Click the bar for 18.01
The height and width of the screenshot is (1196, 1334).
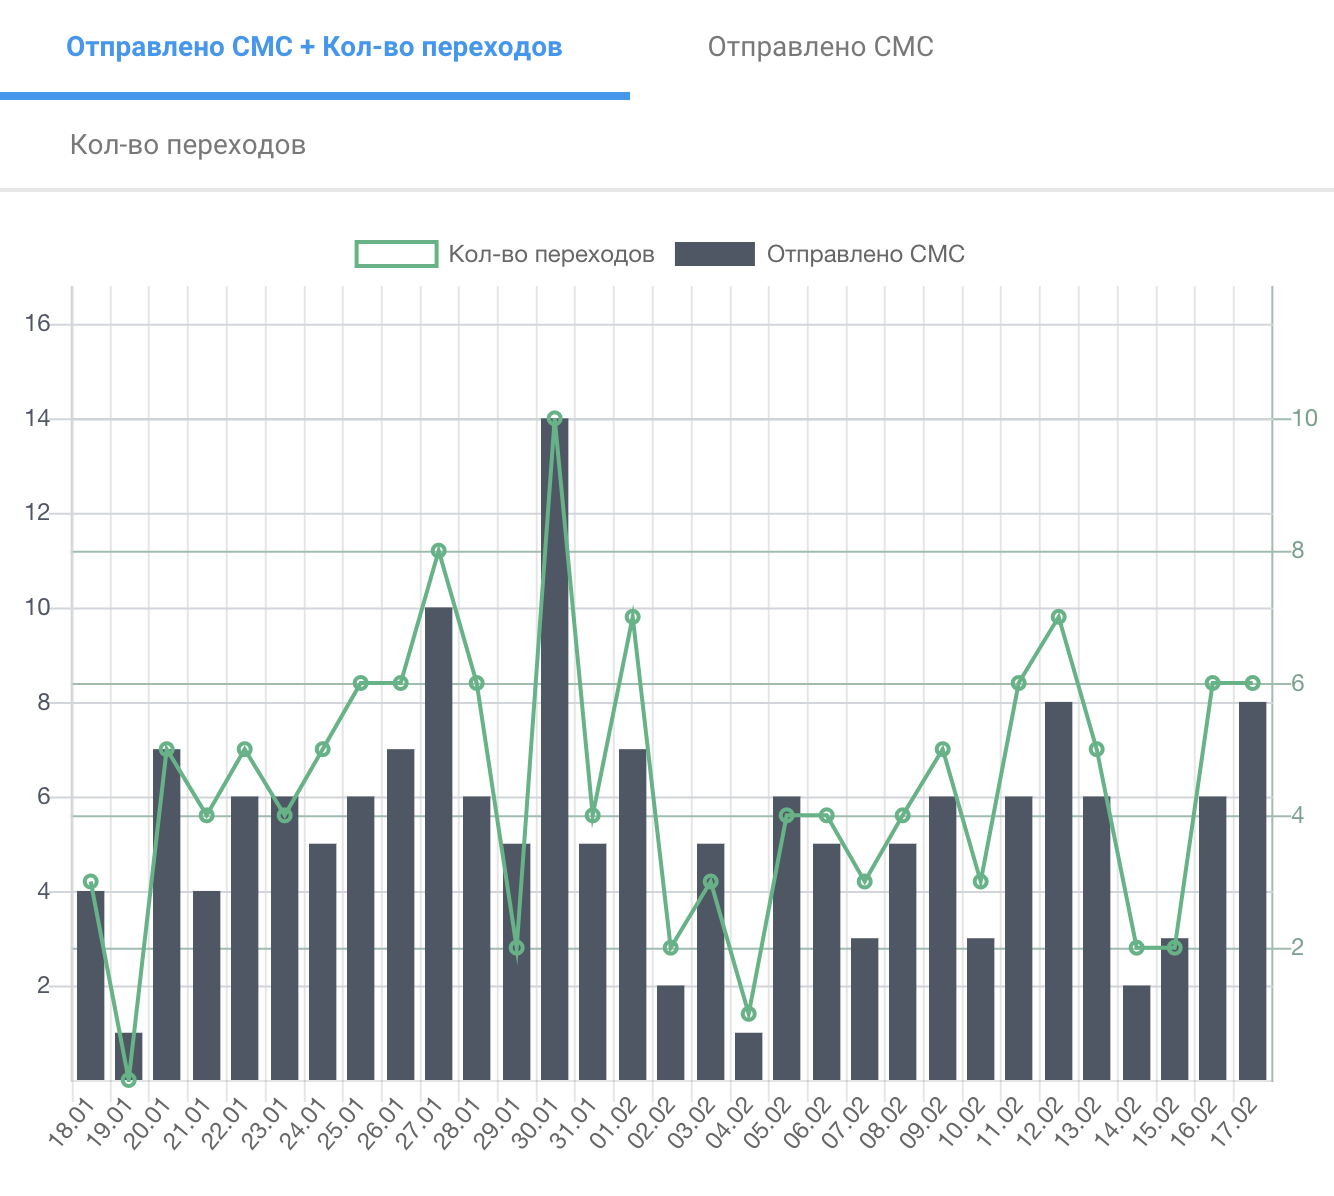click(x=91, y=985)
